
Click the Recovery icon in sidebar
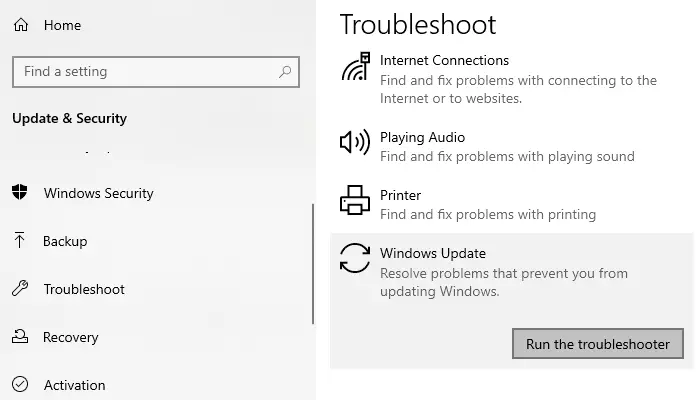[x=20, y=337]
